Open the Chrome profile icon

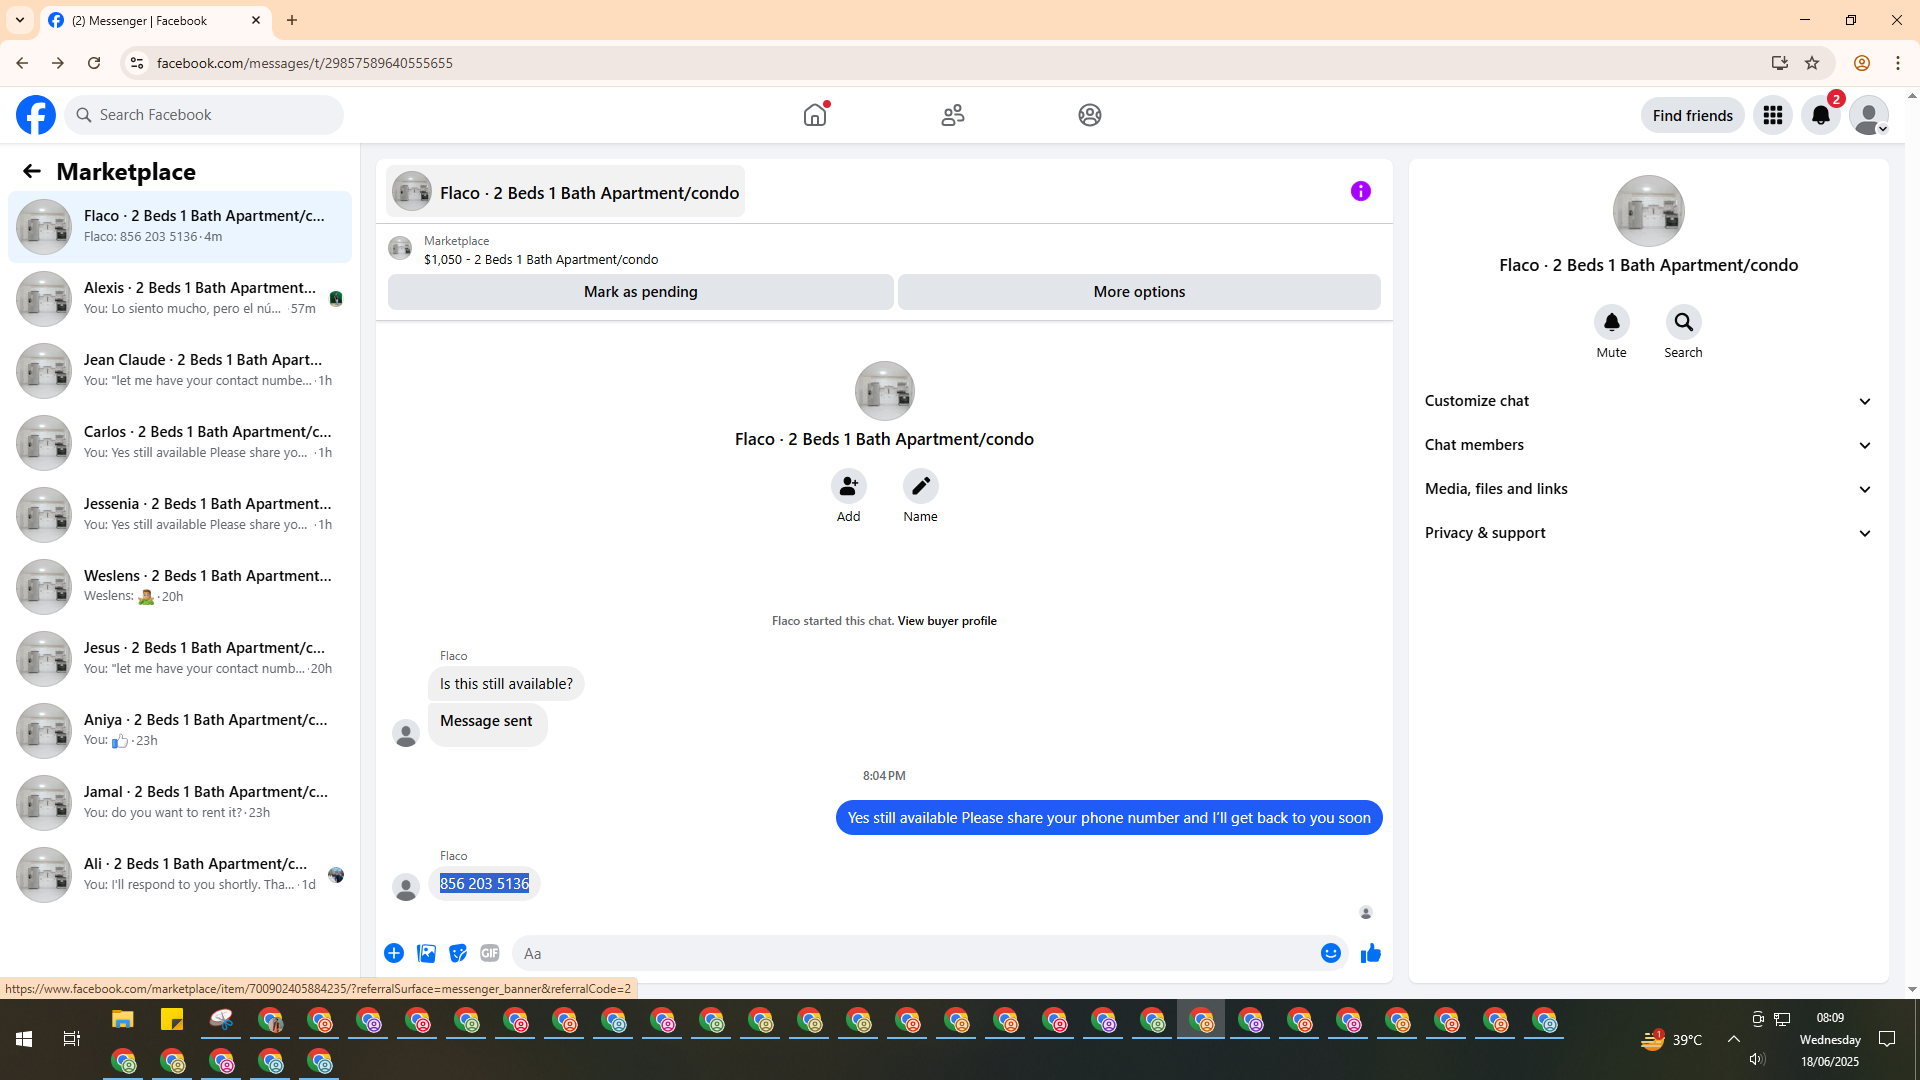tap(1862, 63)
